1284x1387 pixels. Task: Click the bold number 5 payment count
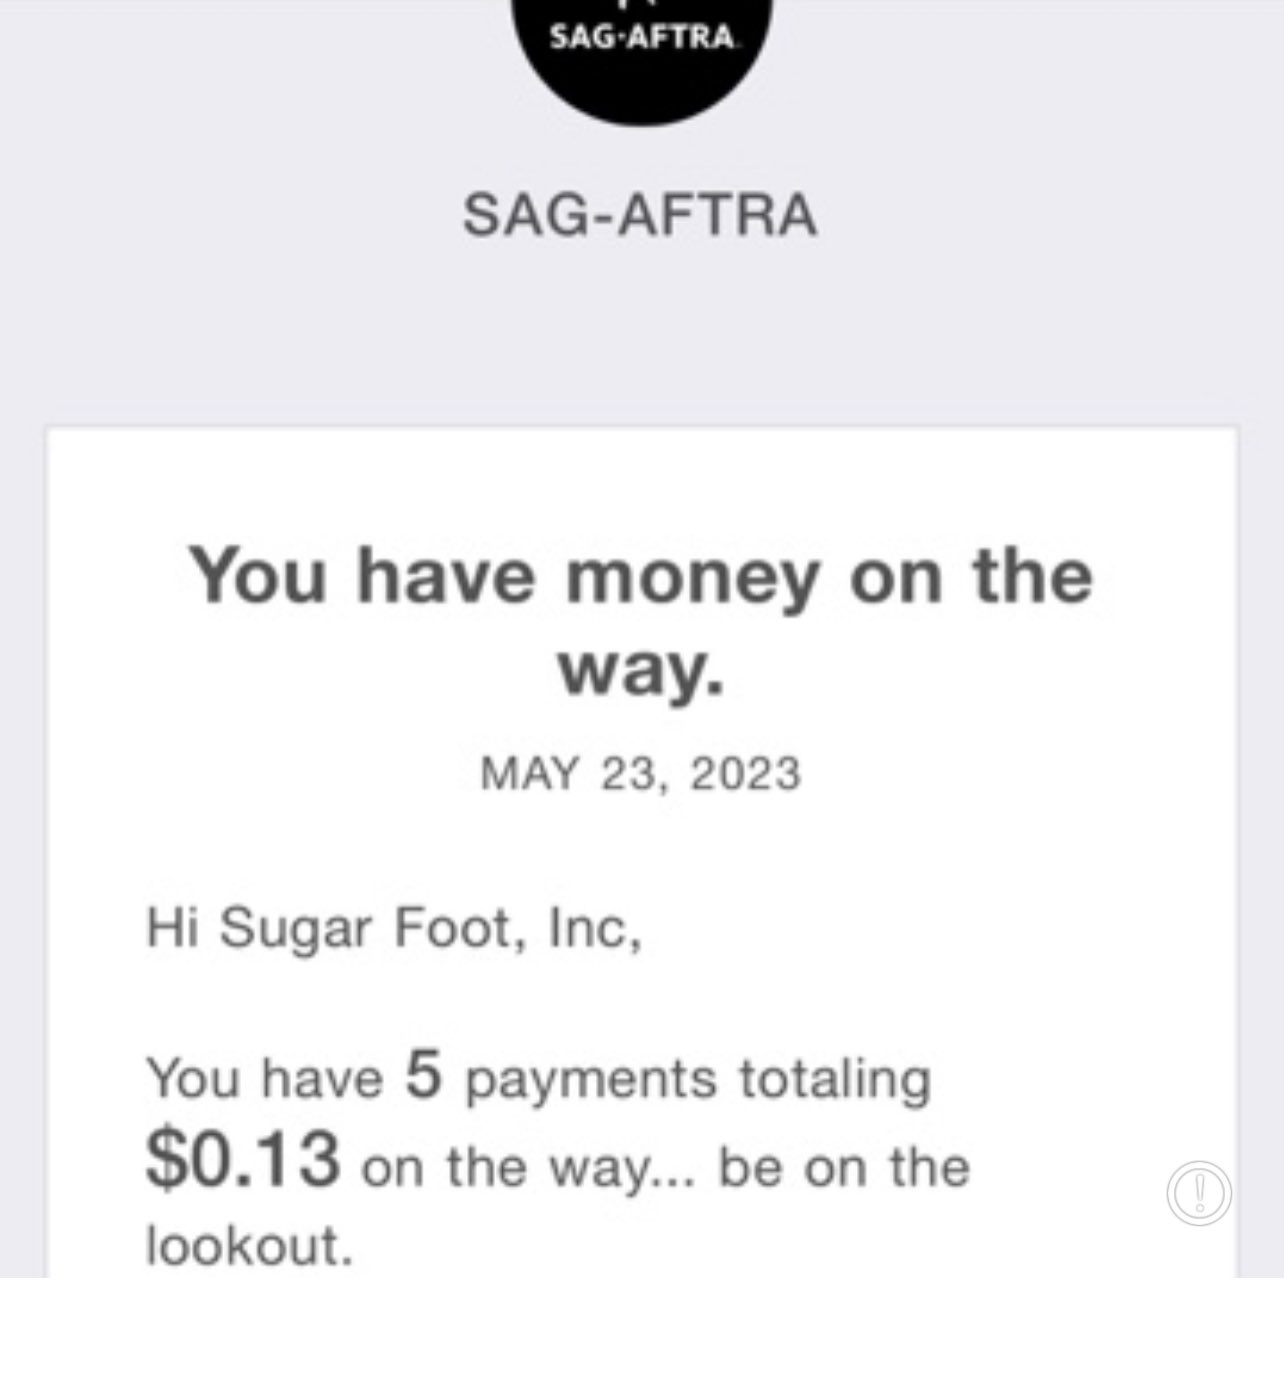pyautogui.click(x=424, y=1075)
